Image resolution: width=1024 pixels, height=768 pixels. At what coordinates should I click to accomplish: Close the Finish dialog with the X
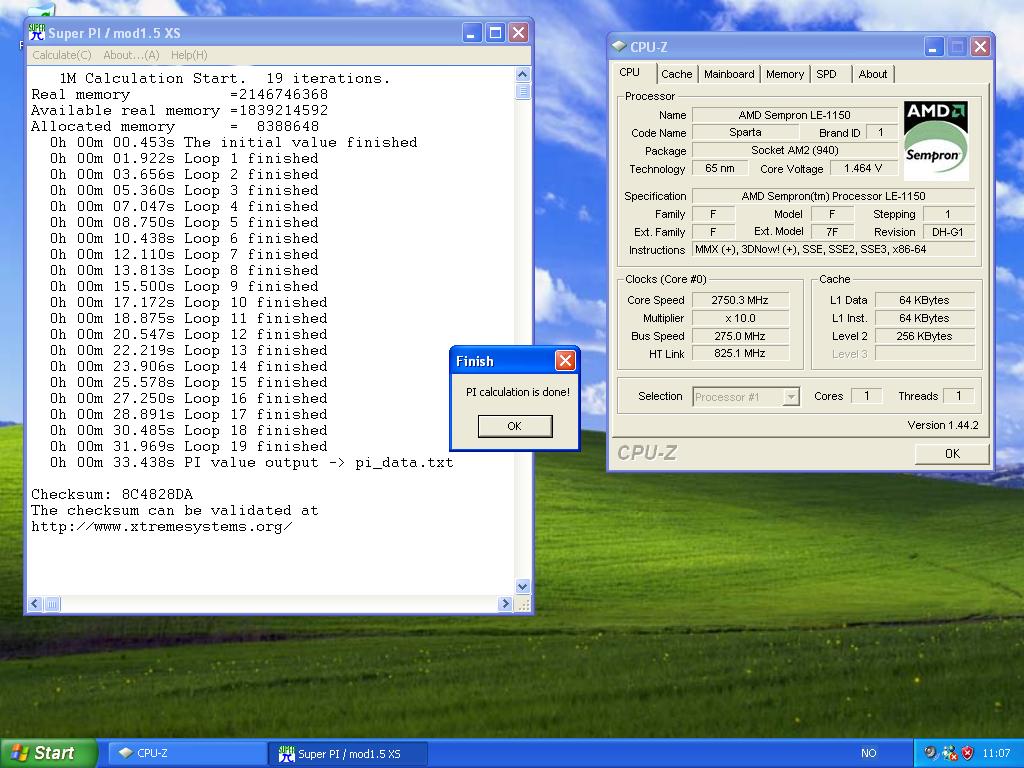click(565, 360)
